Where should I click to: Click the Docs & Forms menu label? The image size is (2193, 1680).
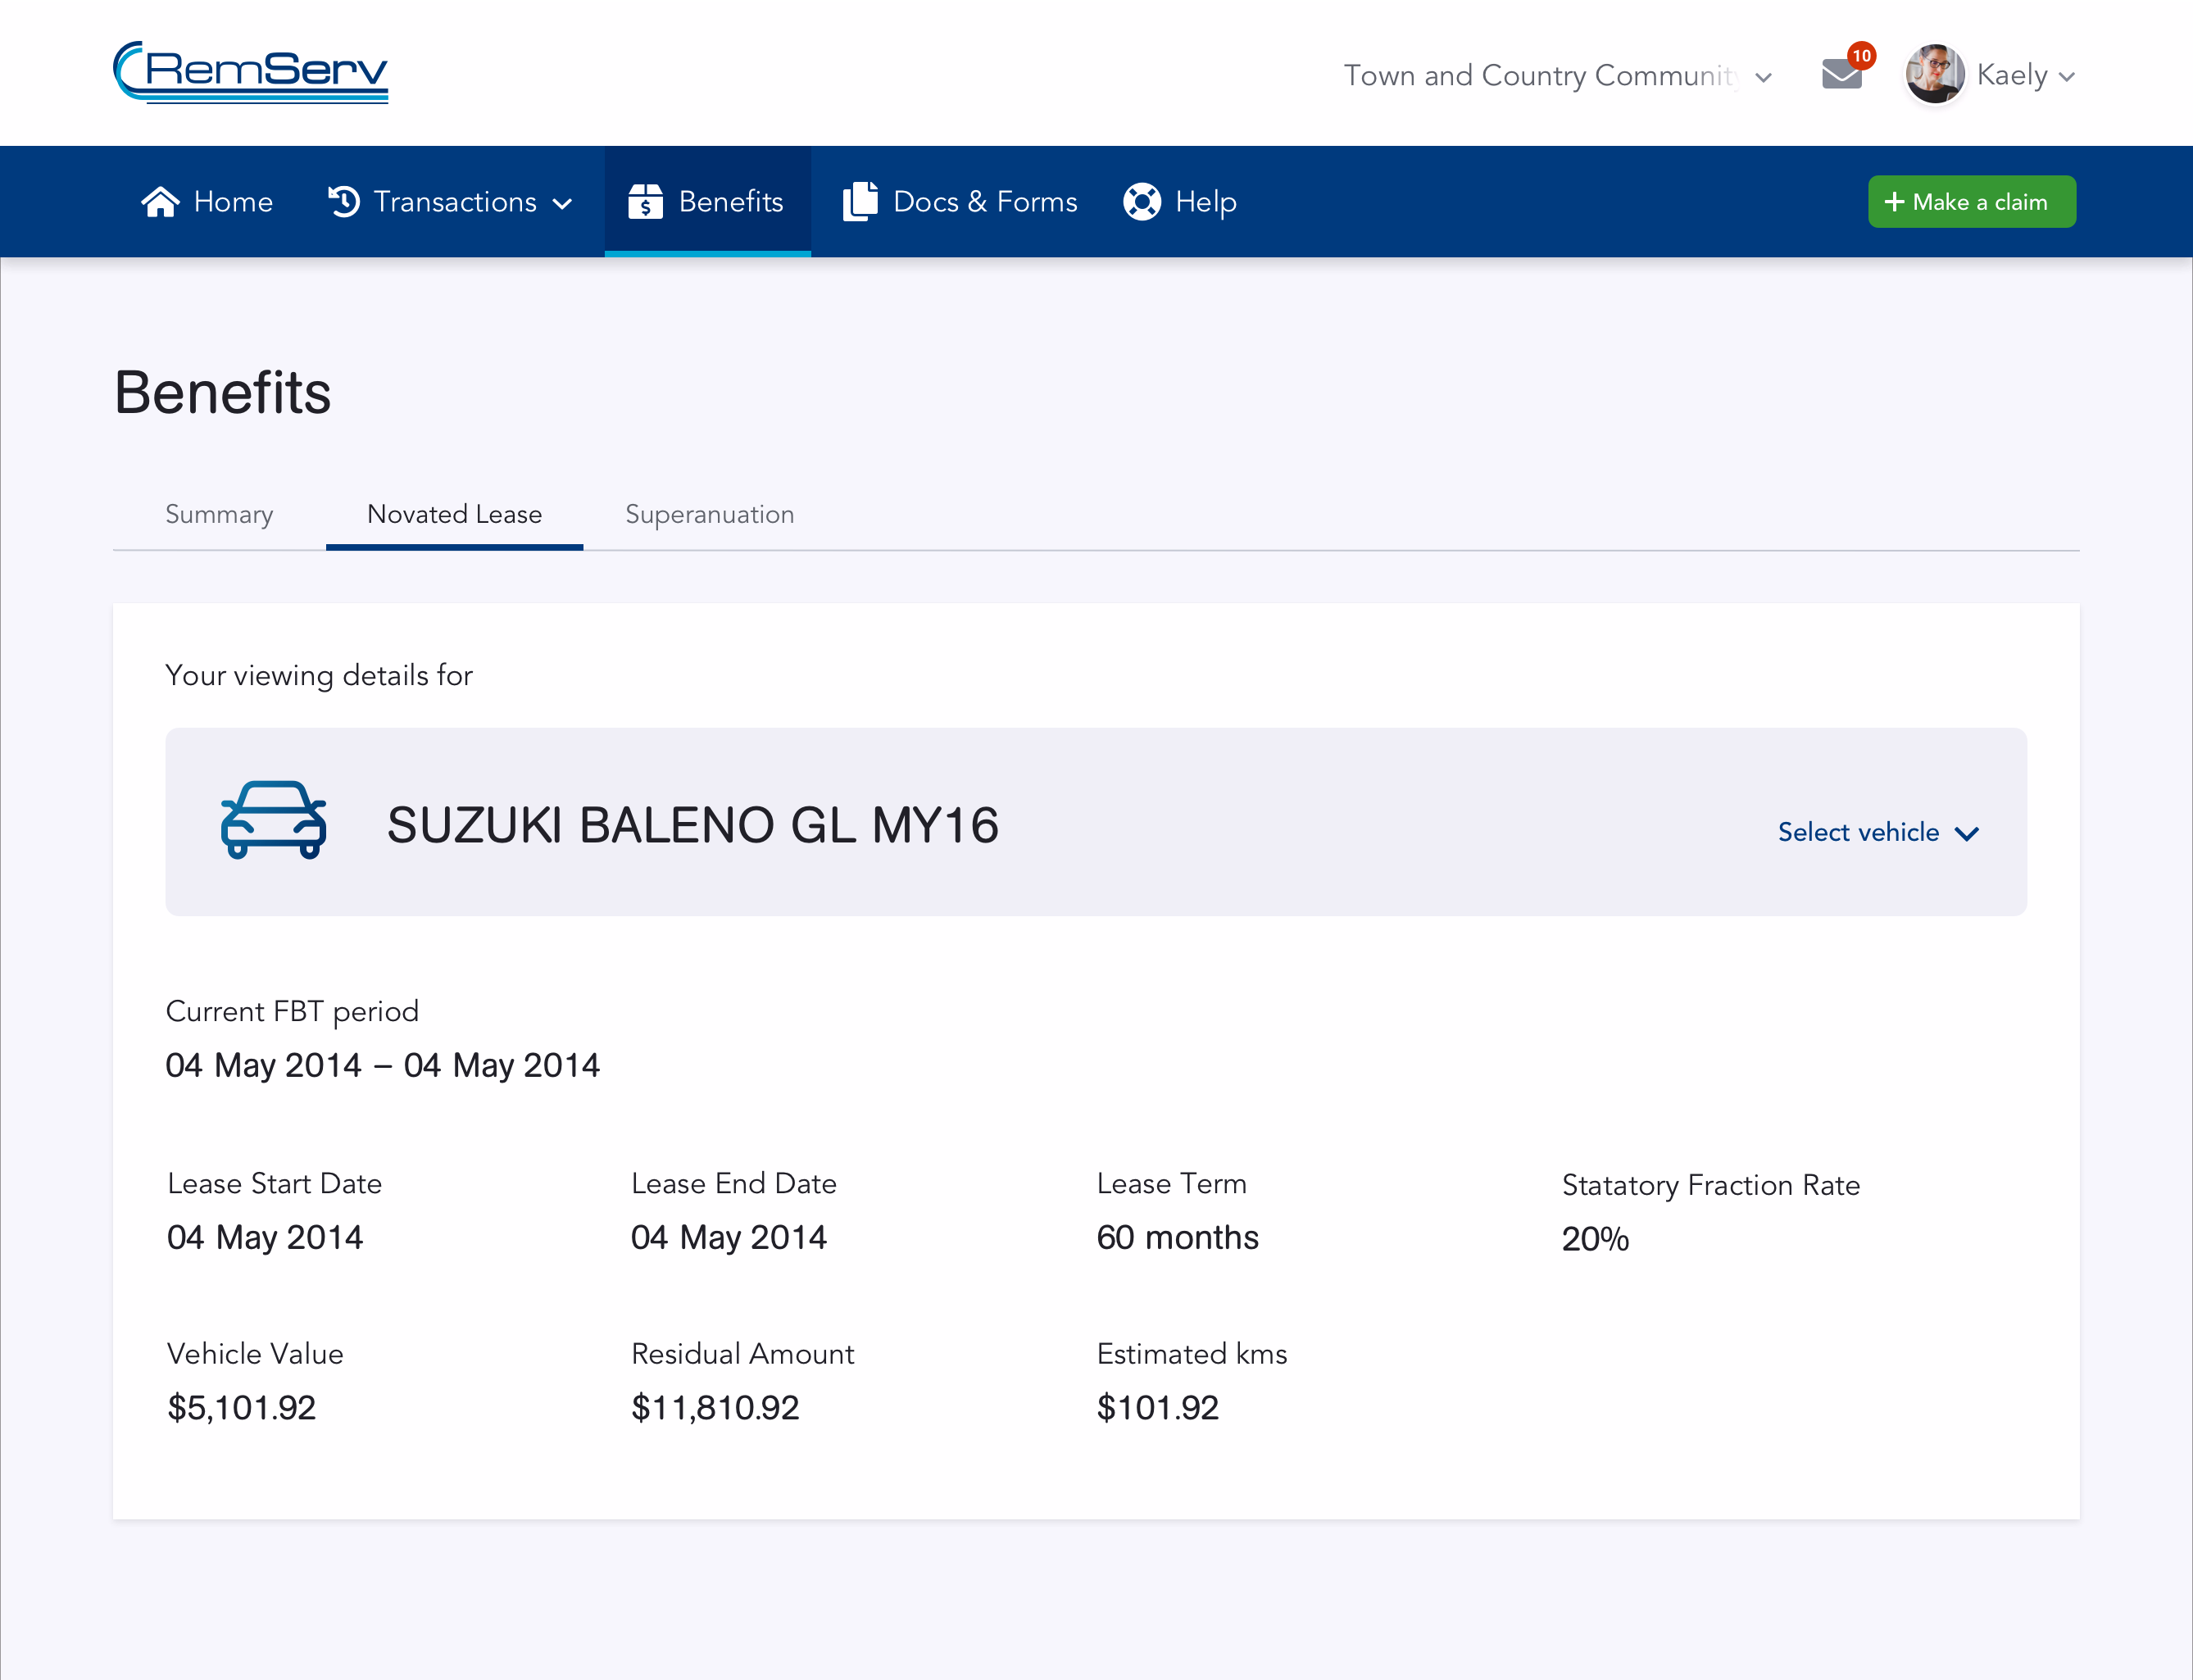click(x=984, y=202)
